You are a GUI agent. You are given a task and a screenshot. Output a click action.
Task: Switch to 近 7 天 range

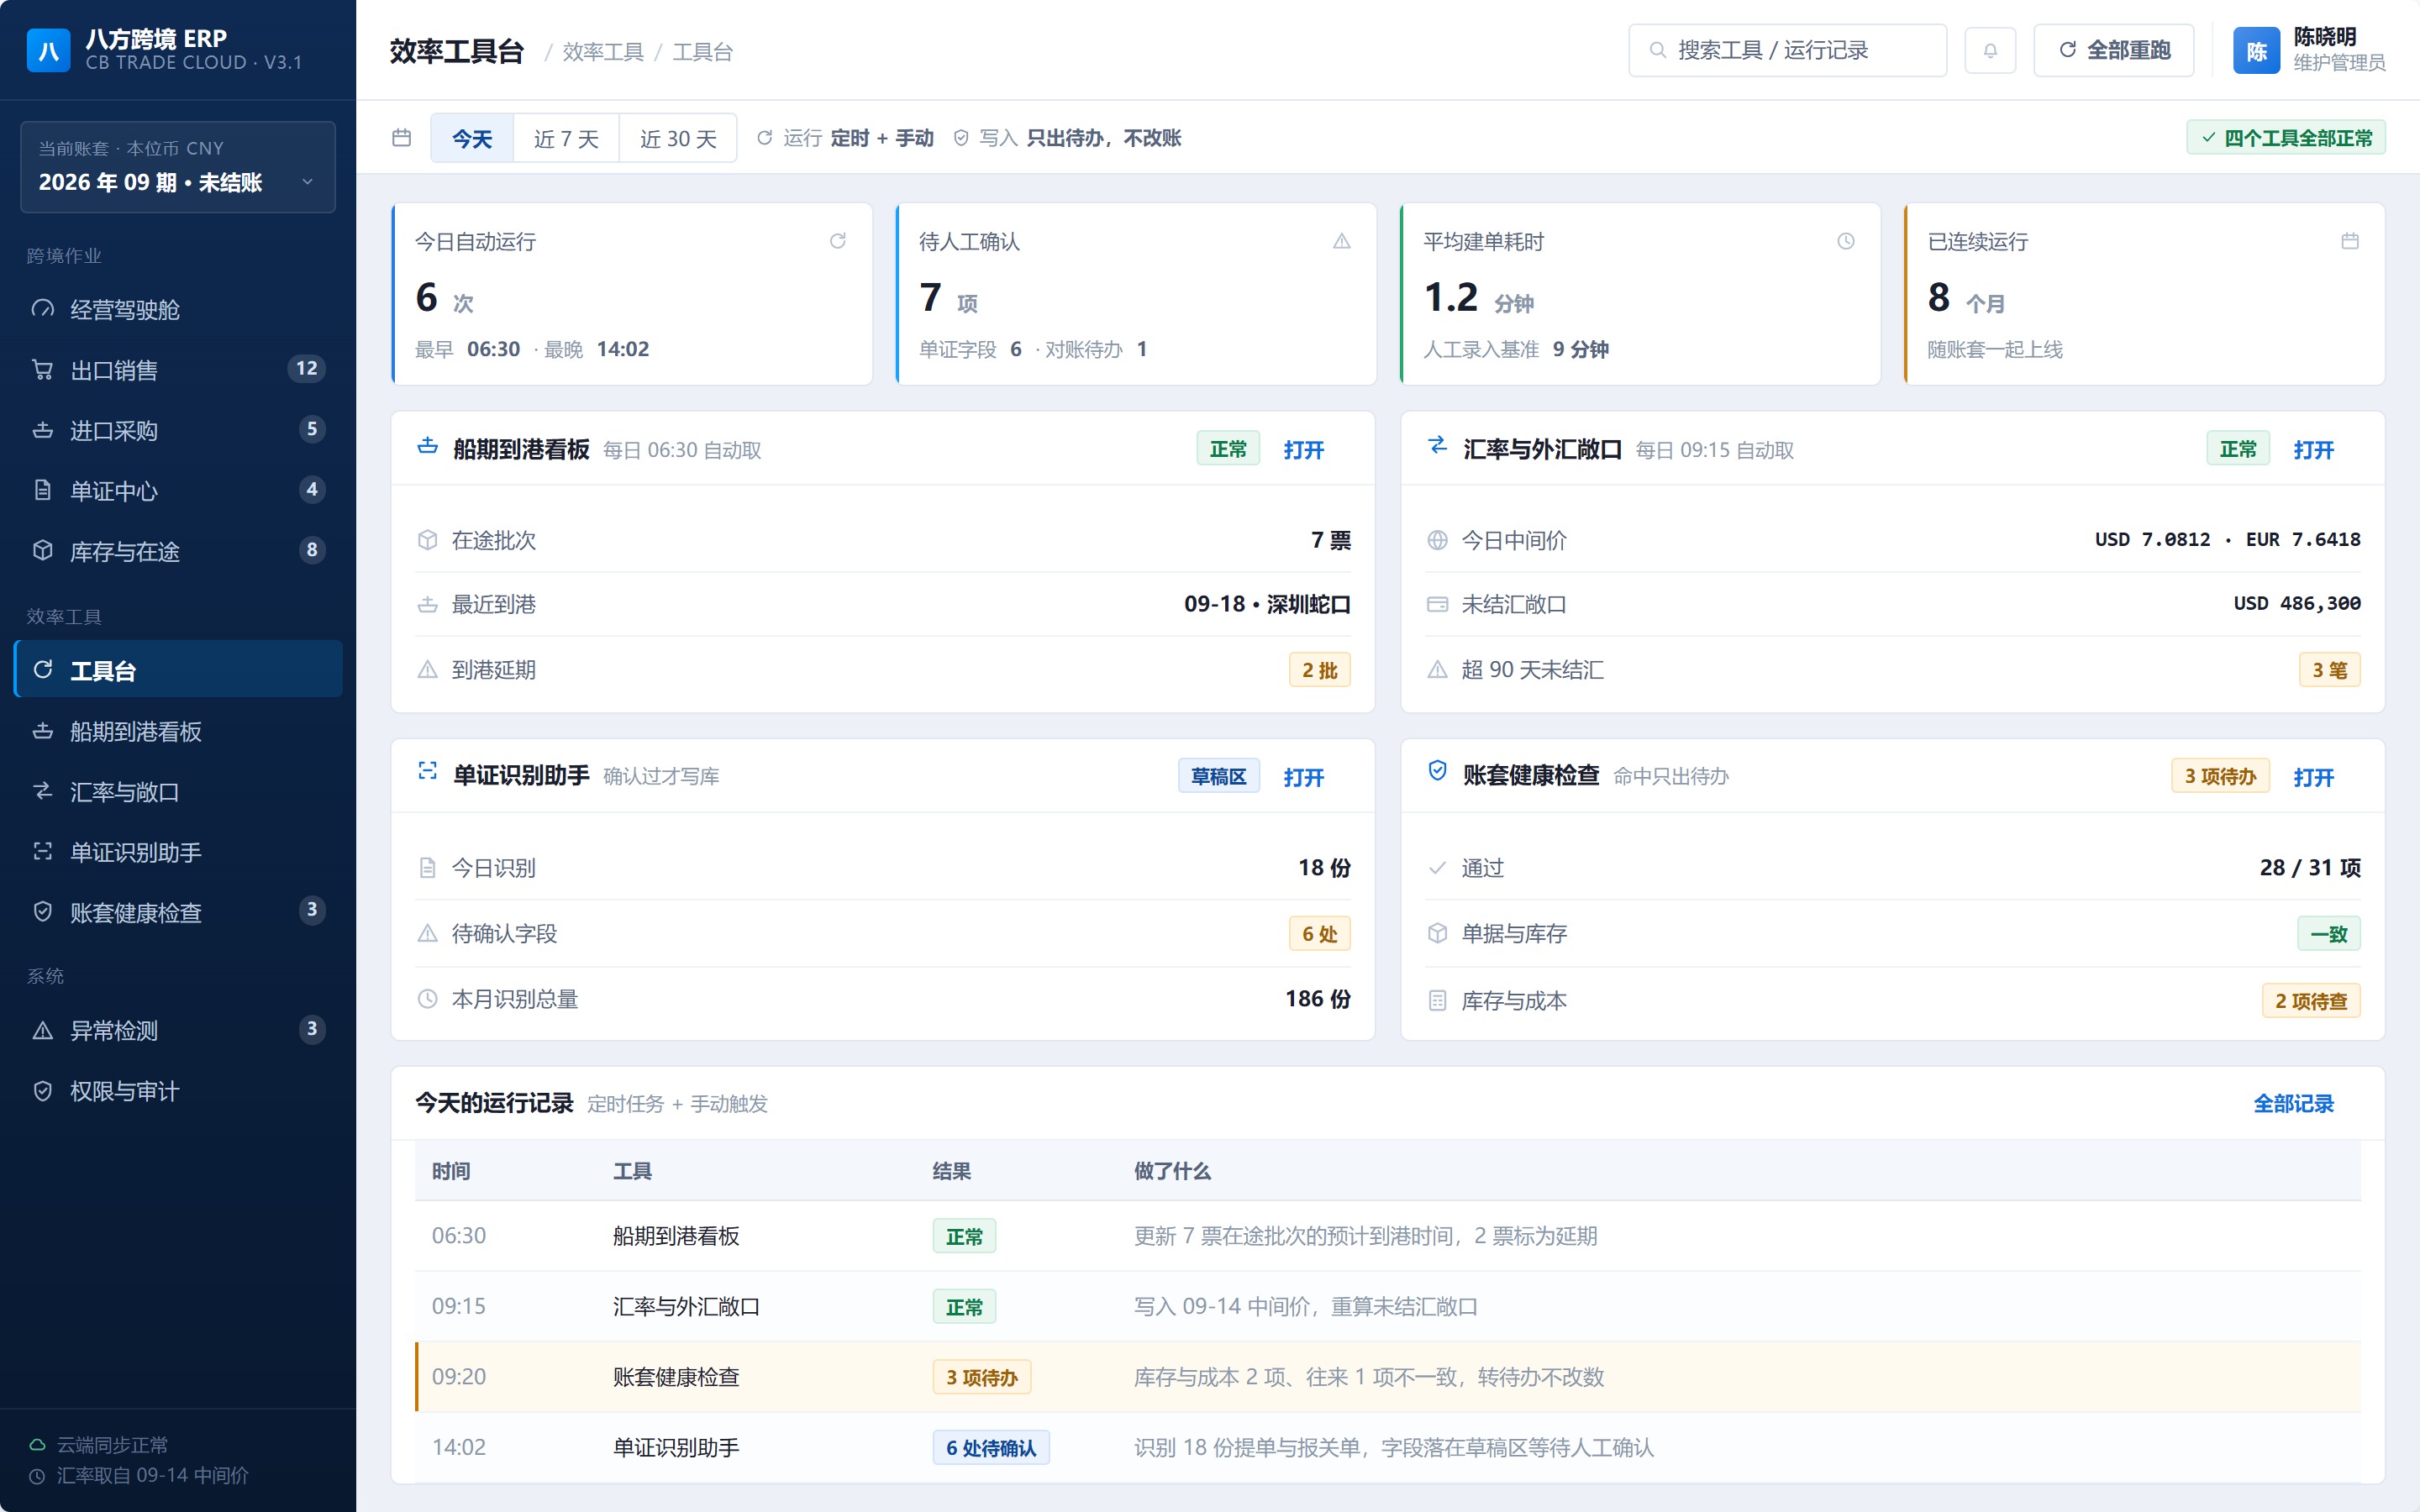click(x=566, y=138)
